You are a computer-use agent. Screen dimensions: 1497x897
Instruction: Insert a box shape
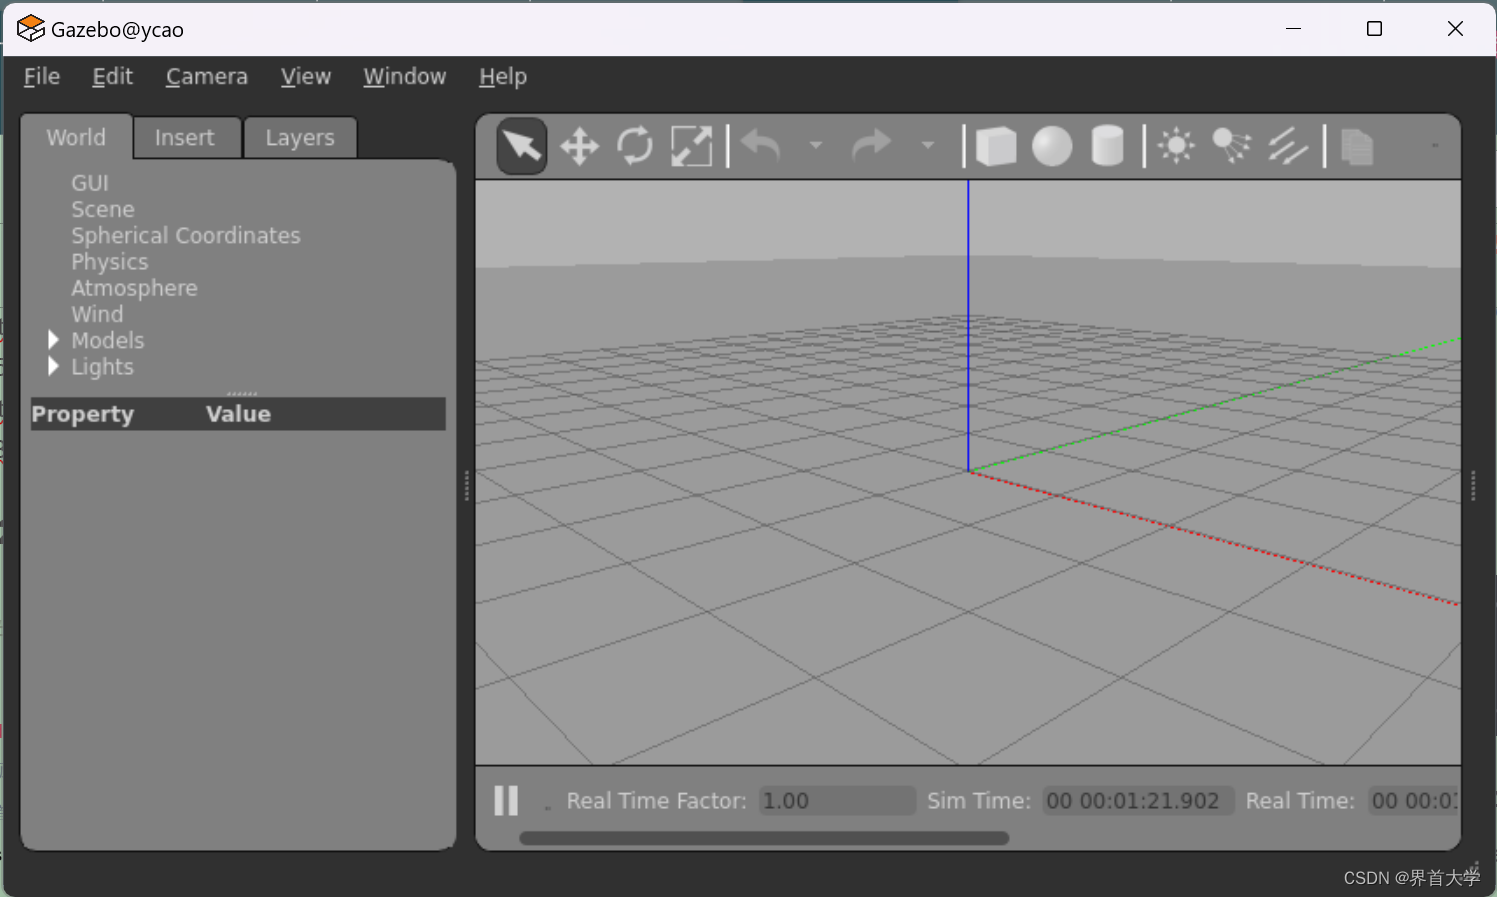[995, 146]
